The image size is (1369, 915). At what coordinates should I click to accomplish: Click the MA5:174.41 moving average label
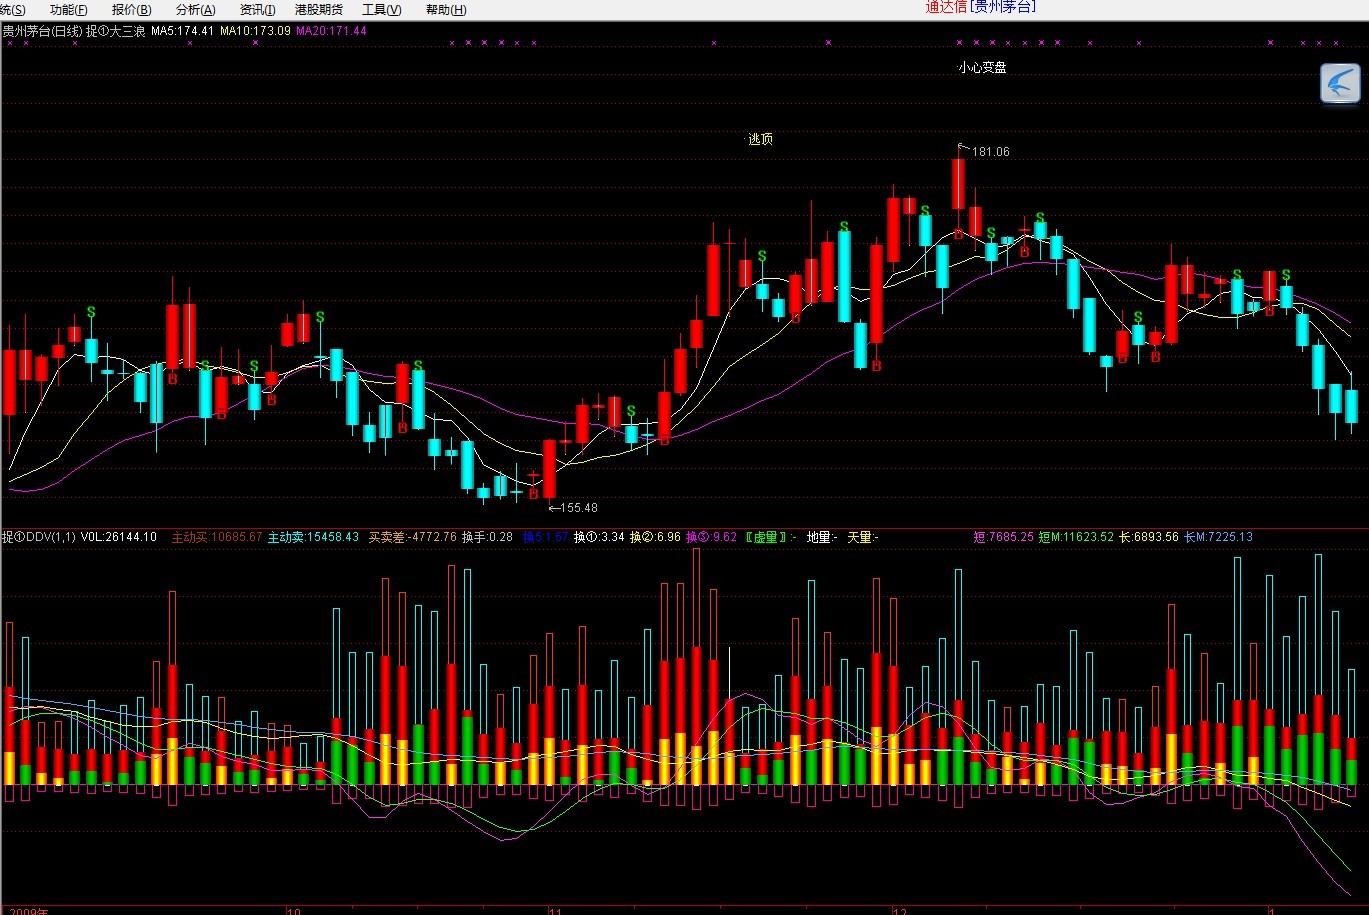tap(183, 31)
